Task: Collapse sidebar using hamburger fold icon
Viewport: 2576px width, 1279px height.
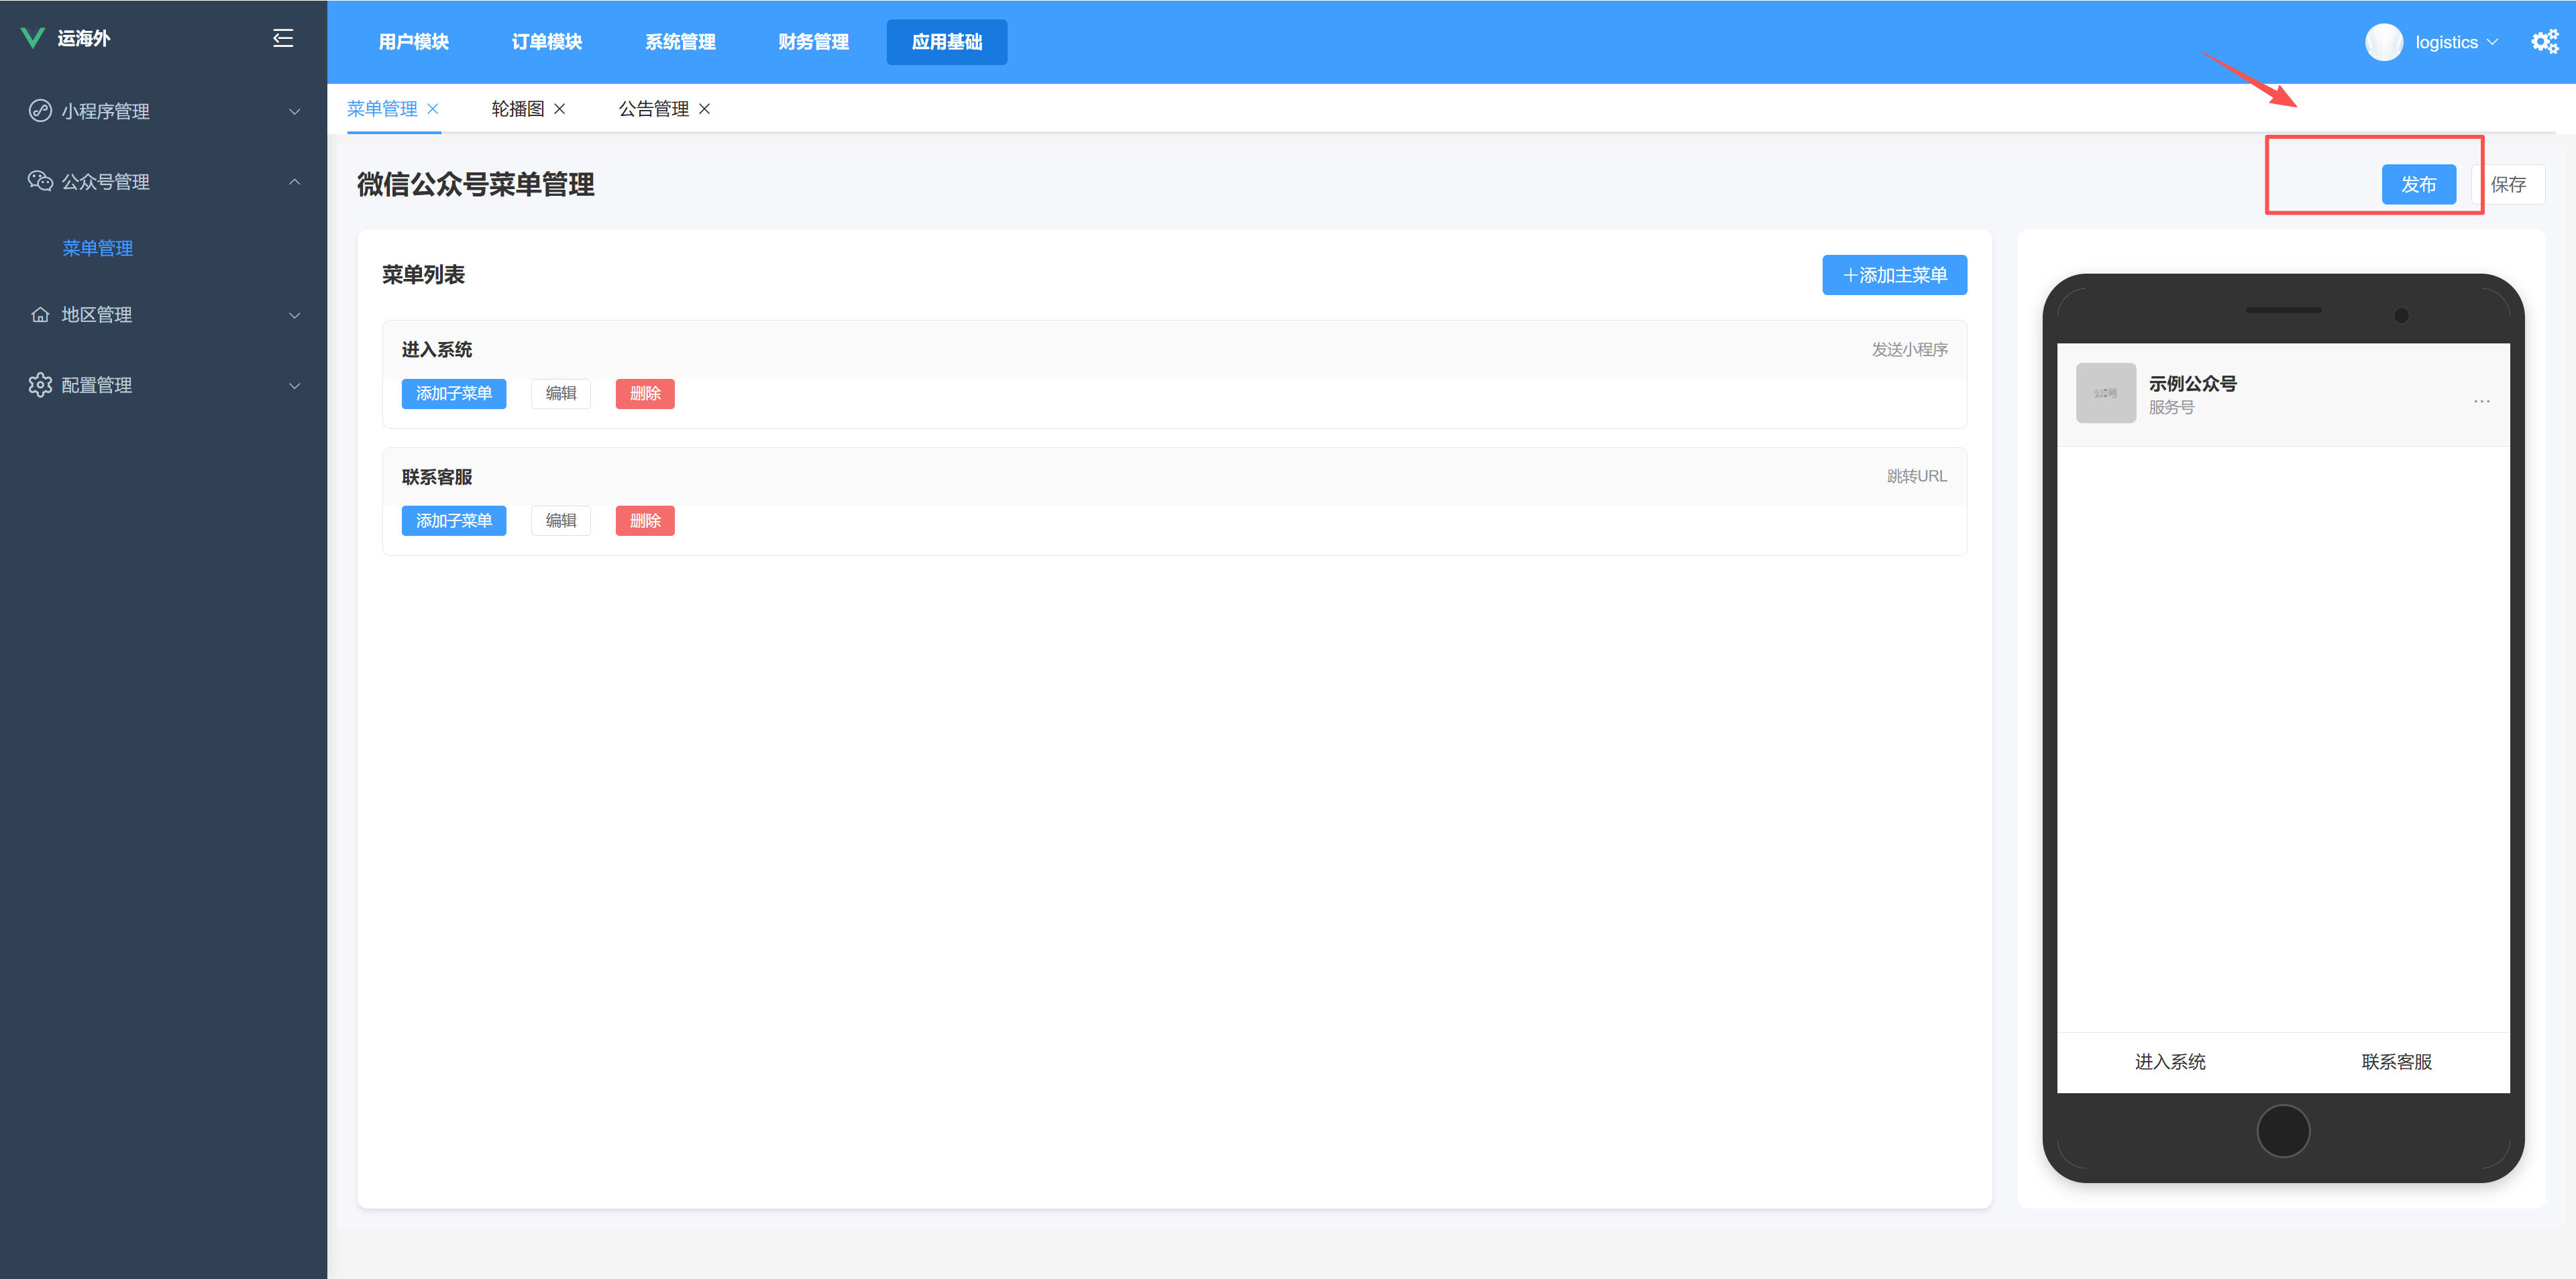Action: [x=283, y=38]
